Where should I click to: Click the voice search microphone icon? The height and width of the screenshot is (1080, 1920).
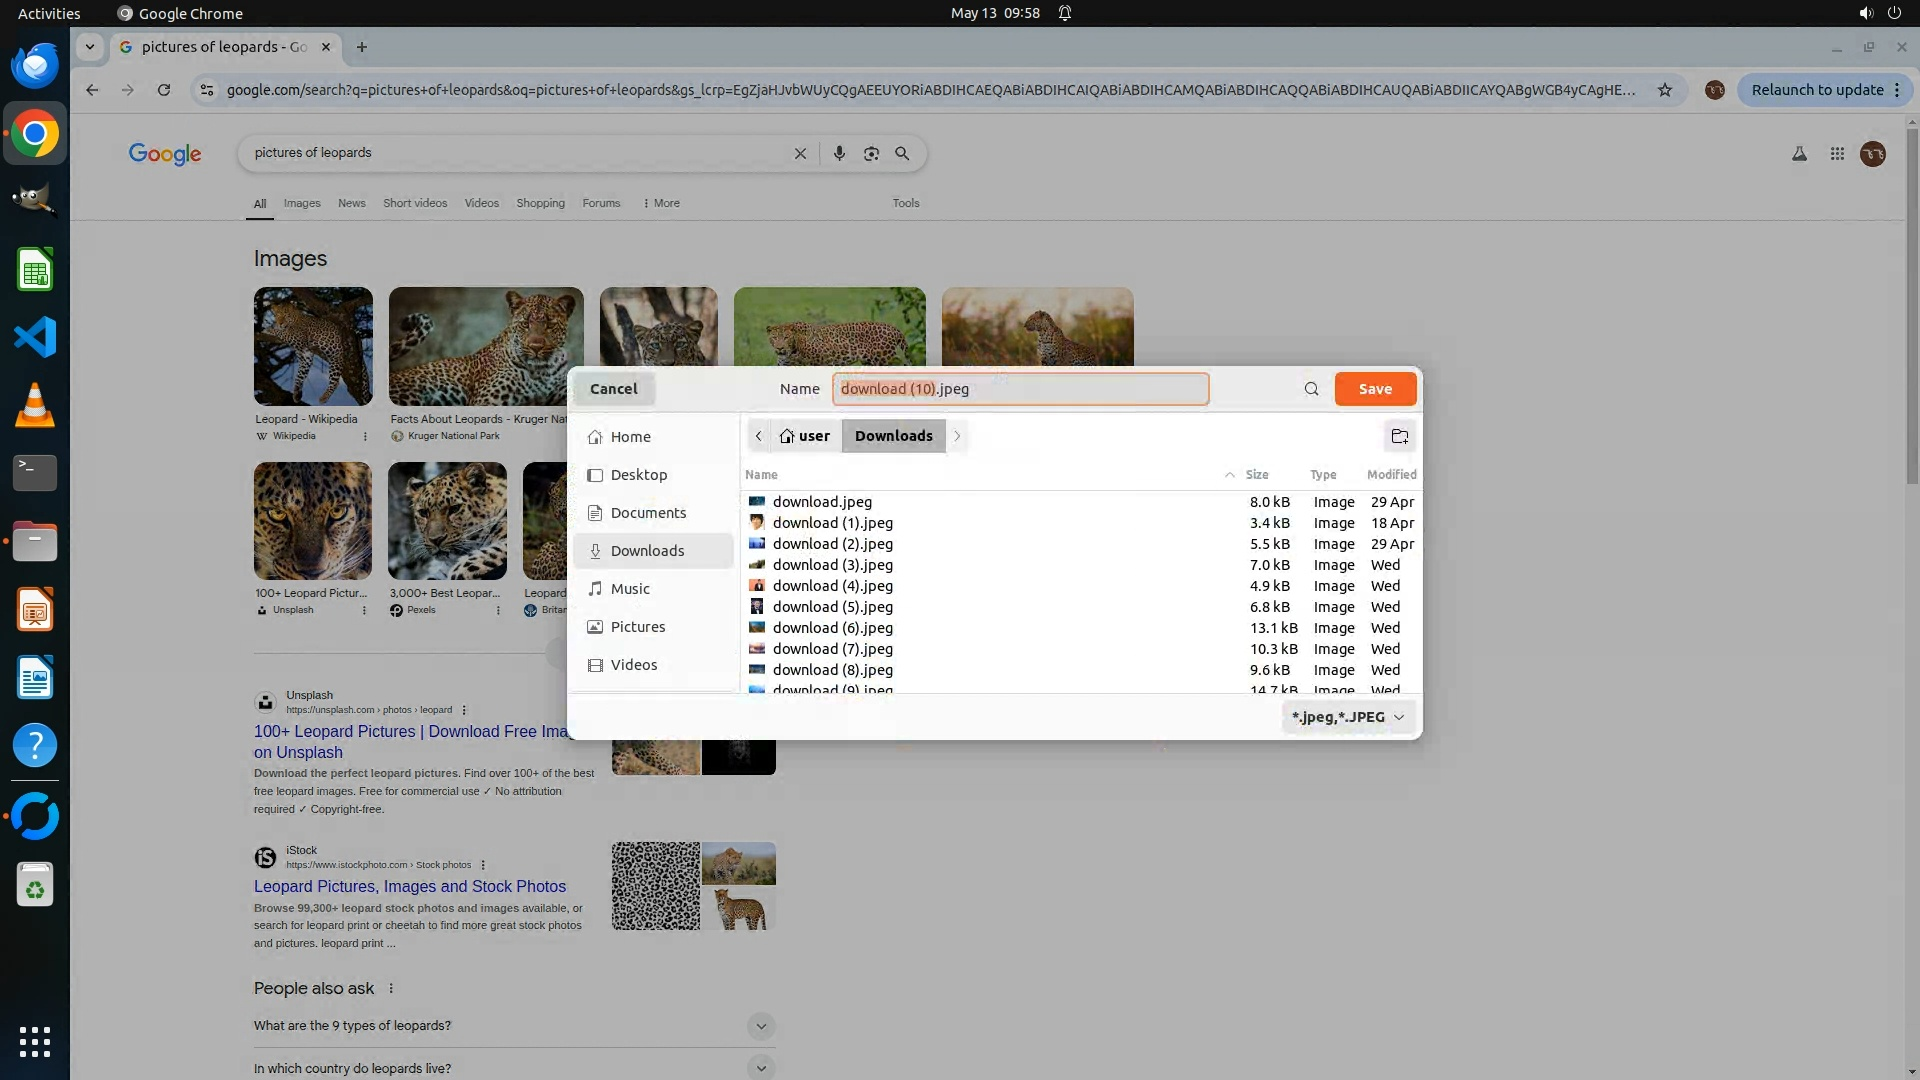(839, 153)
